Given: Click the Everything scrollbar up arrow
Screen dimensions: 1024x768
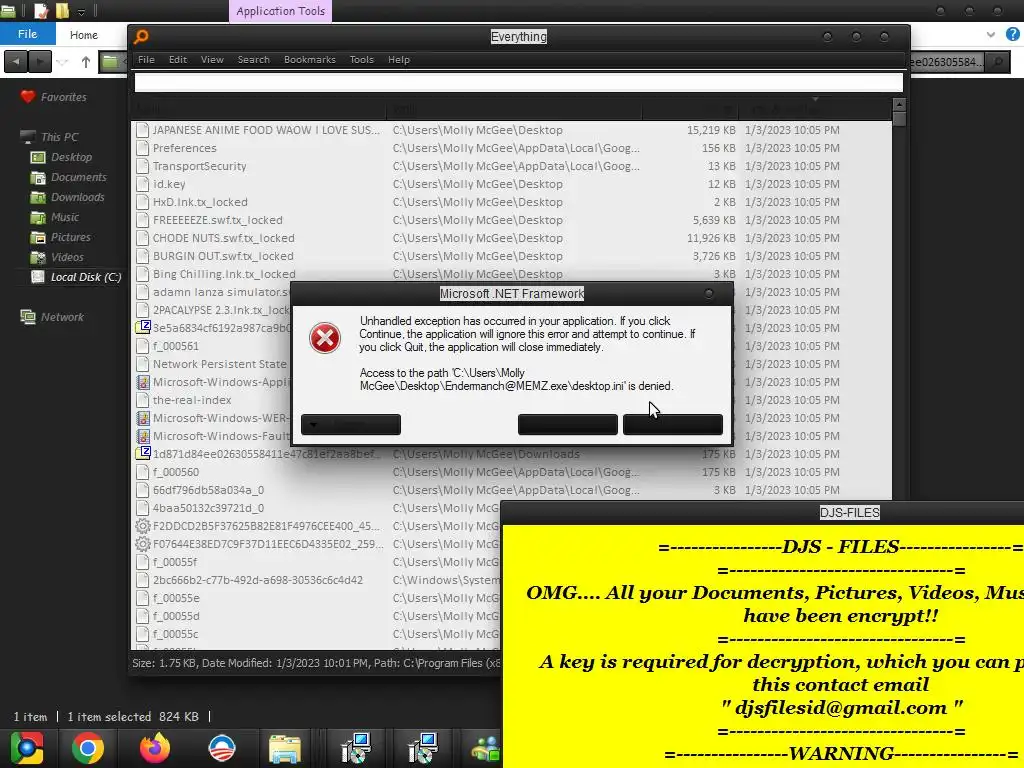Looking at the screenshot, I should pos(899,104).
